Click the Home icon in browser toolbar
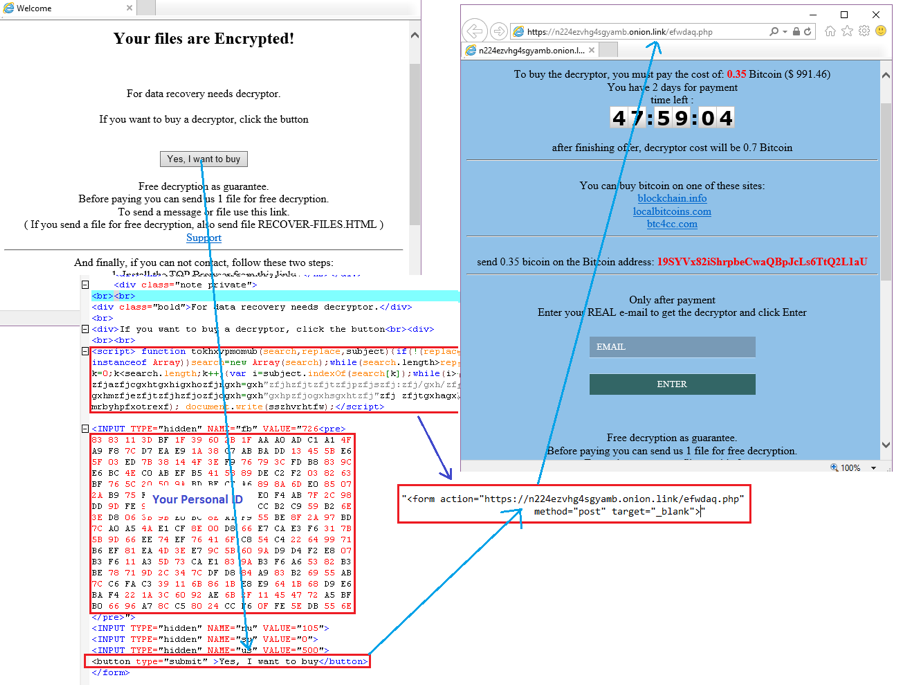 [x=830, y=31]
